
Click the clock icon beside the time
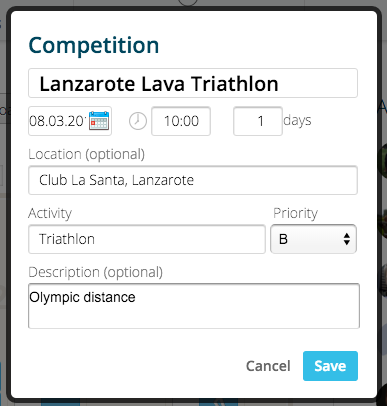point(138,121)
